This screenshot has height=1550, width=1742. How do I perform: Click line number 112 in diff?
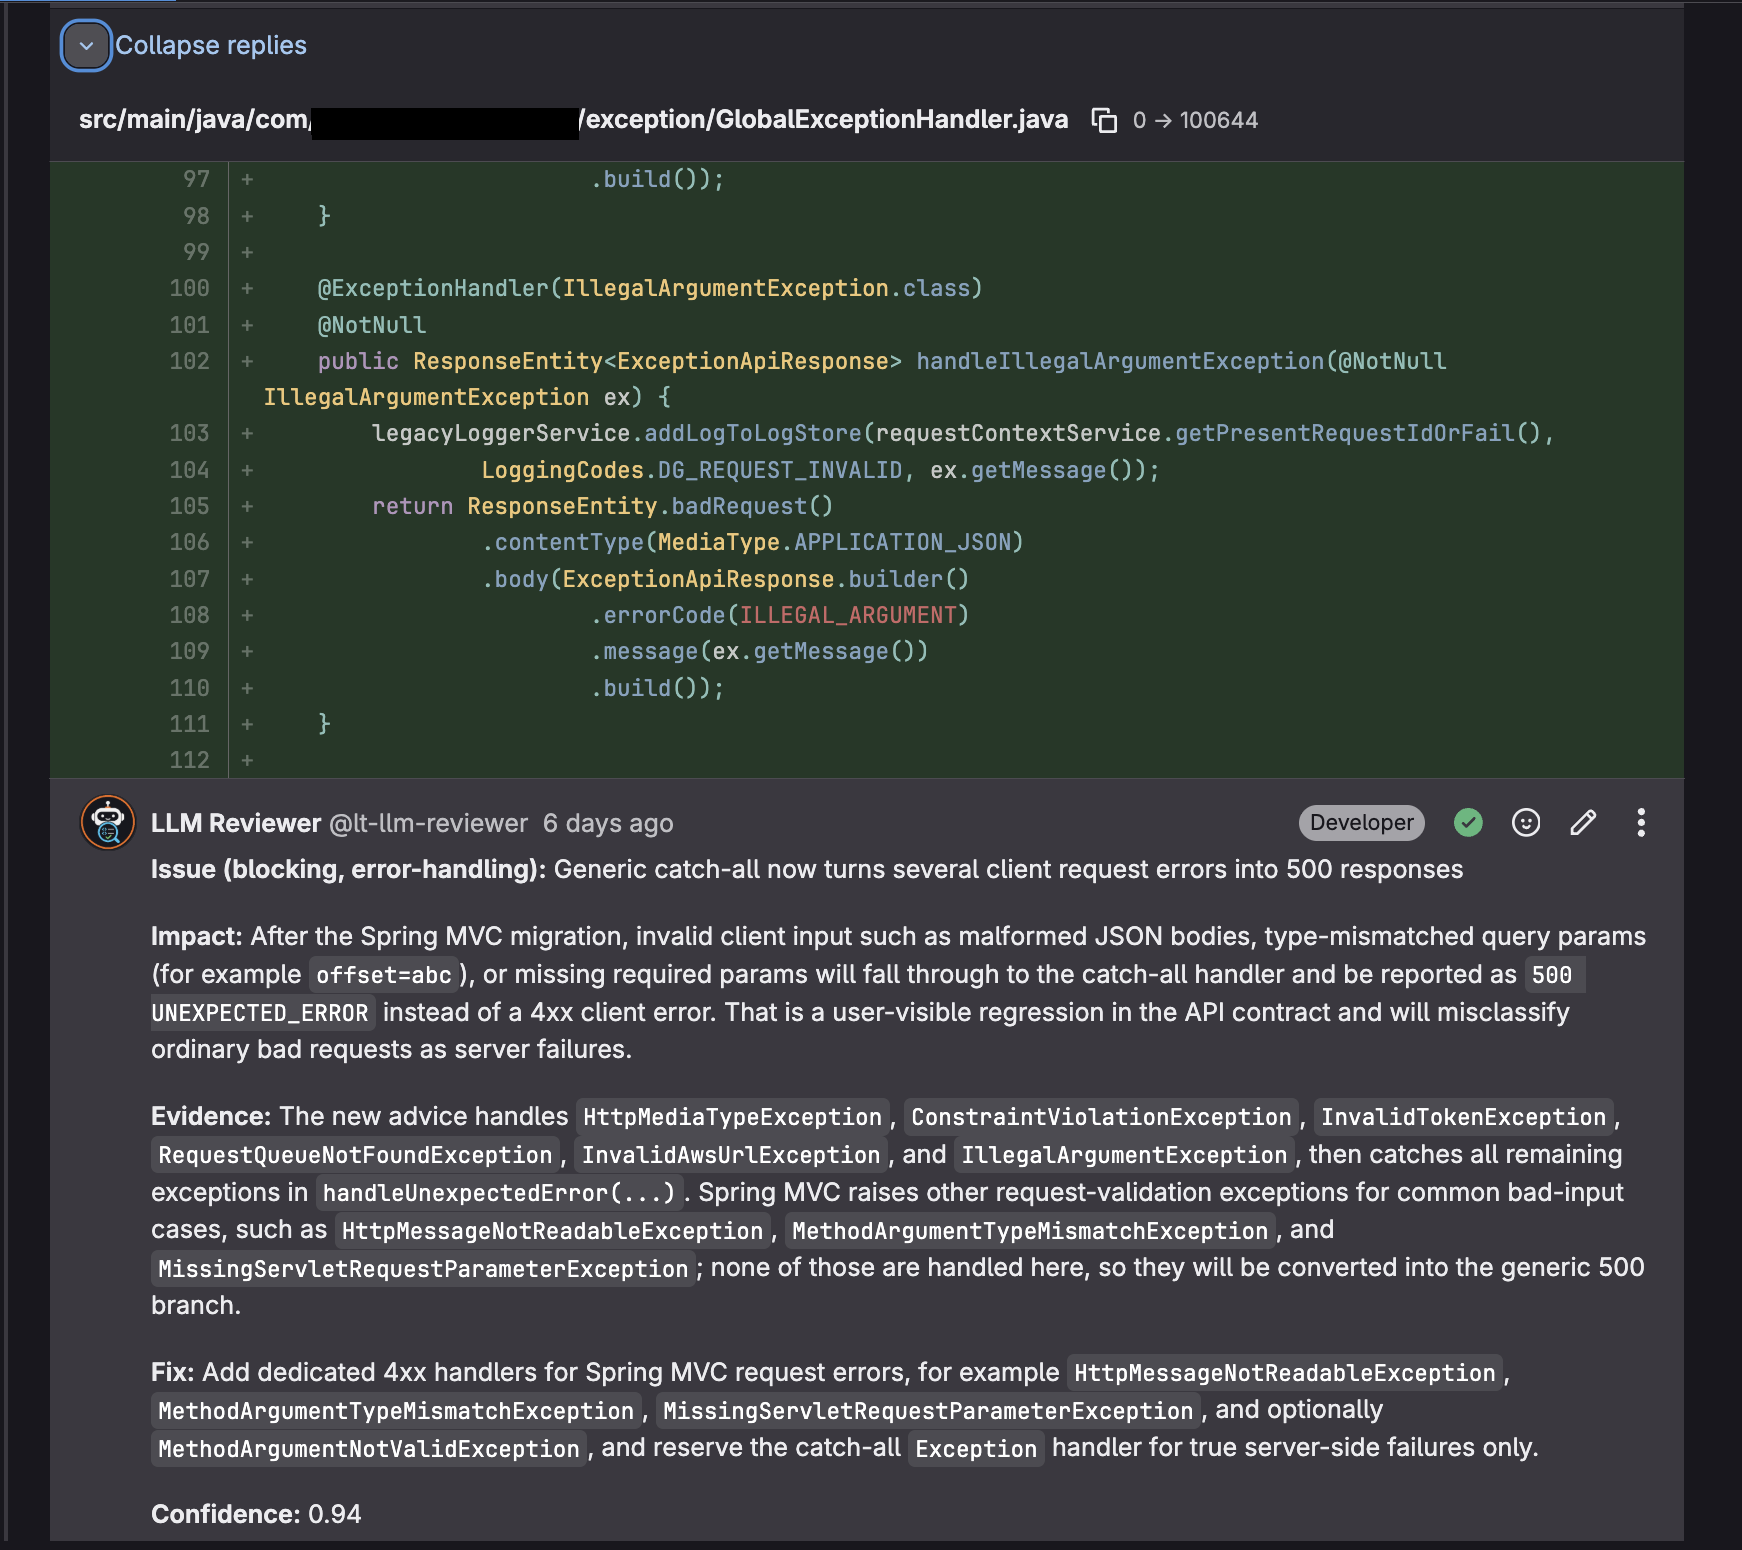[x=190, y=760]
